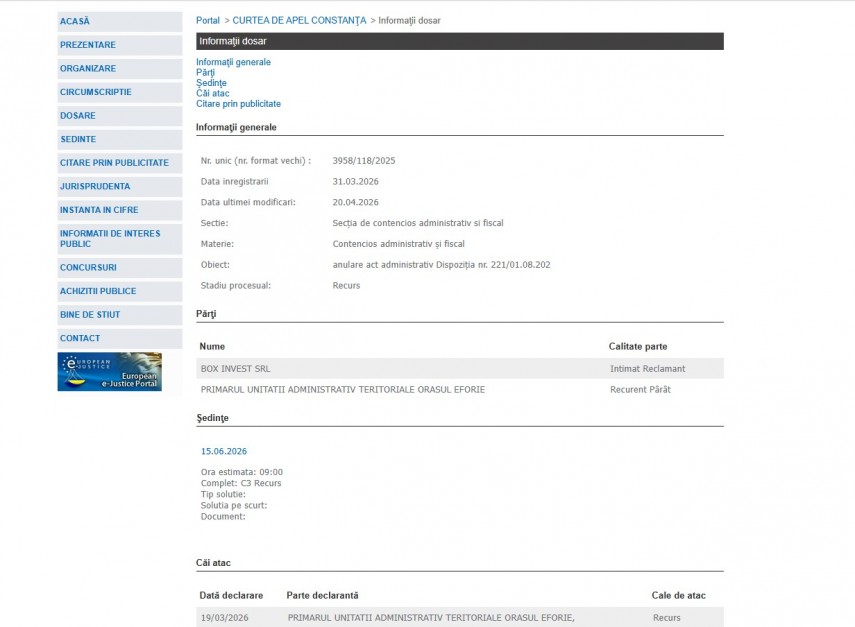Screen dimensions: 855x627
Task: Go to PREZENTARE in sidebar
Action: (88, 45)
